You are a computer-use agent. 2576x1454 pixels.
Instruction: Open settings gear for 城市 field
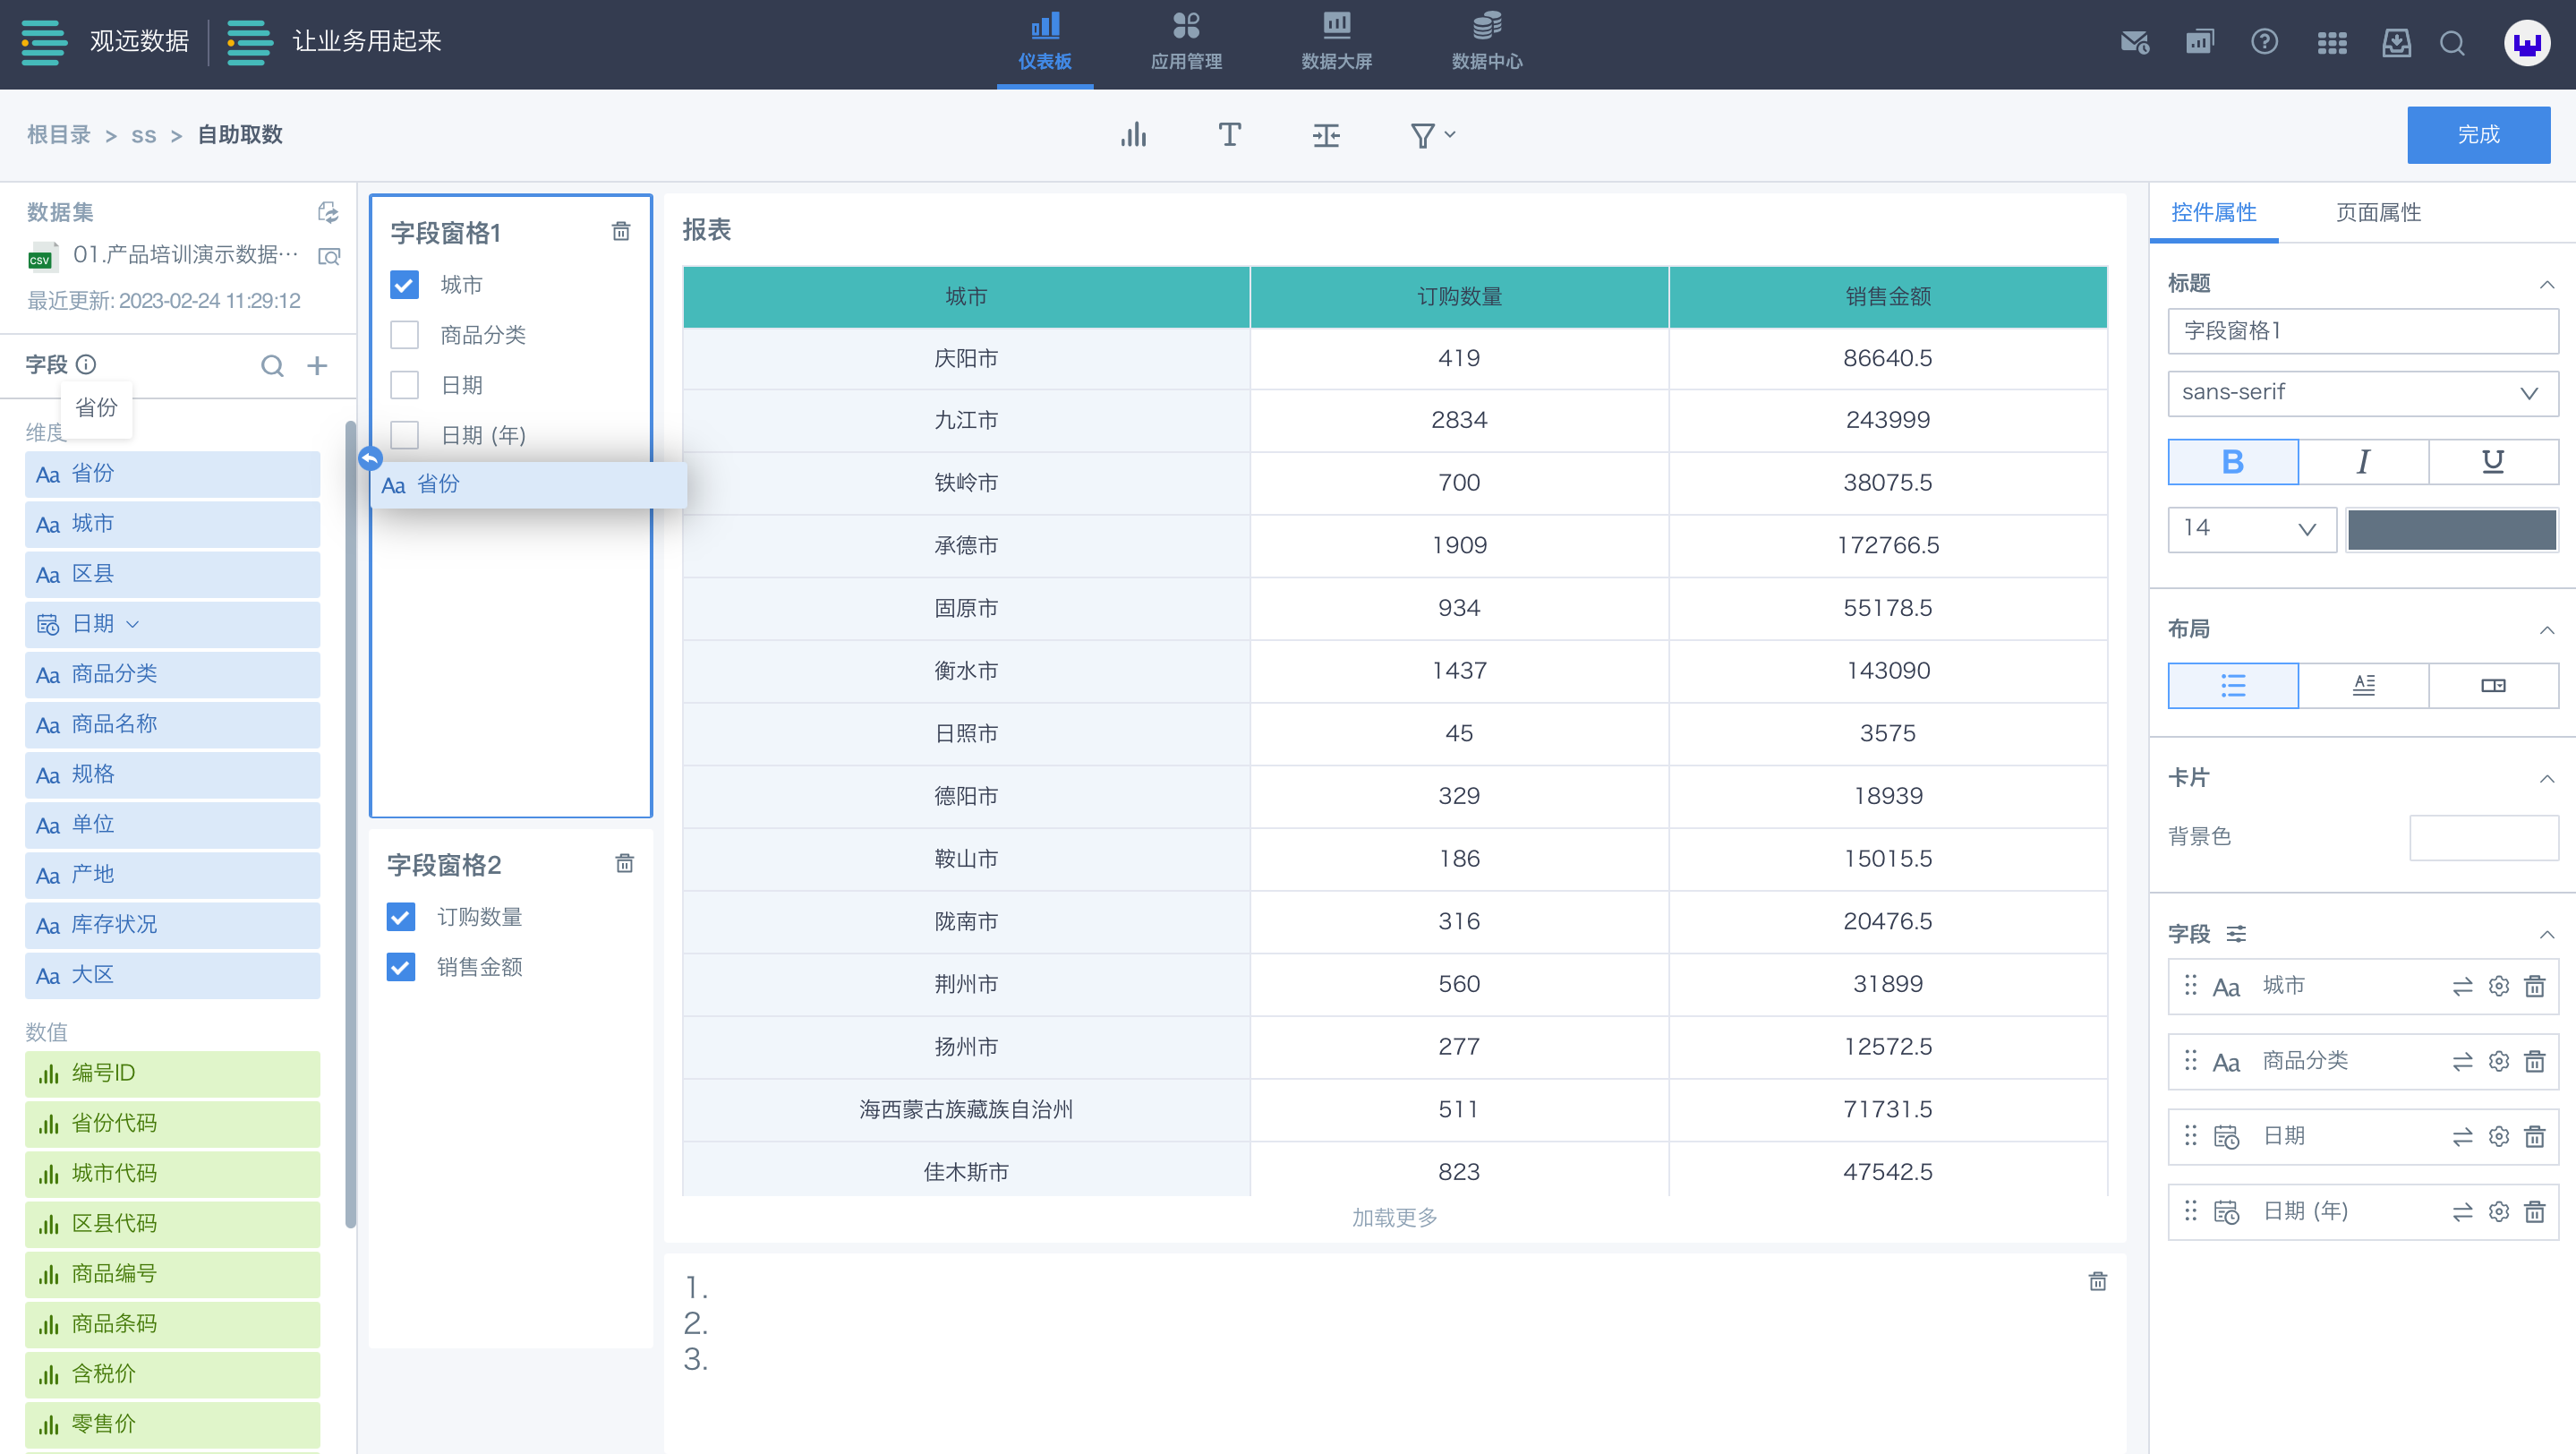point(2498,986)
